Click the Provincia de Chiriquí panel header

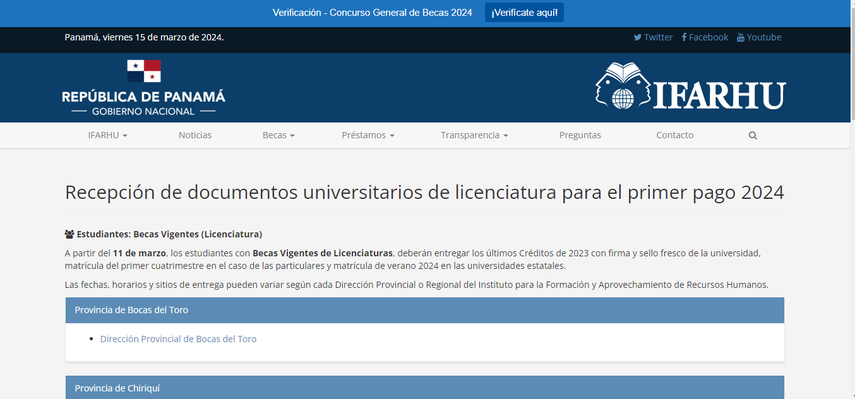425,388
